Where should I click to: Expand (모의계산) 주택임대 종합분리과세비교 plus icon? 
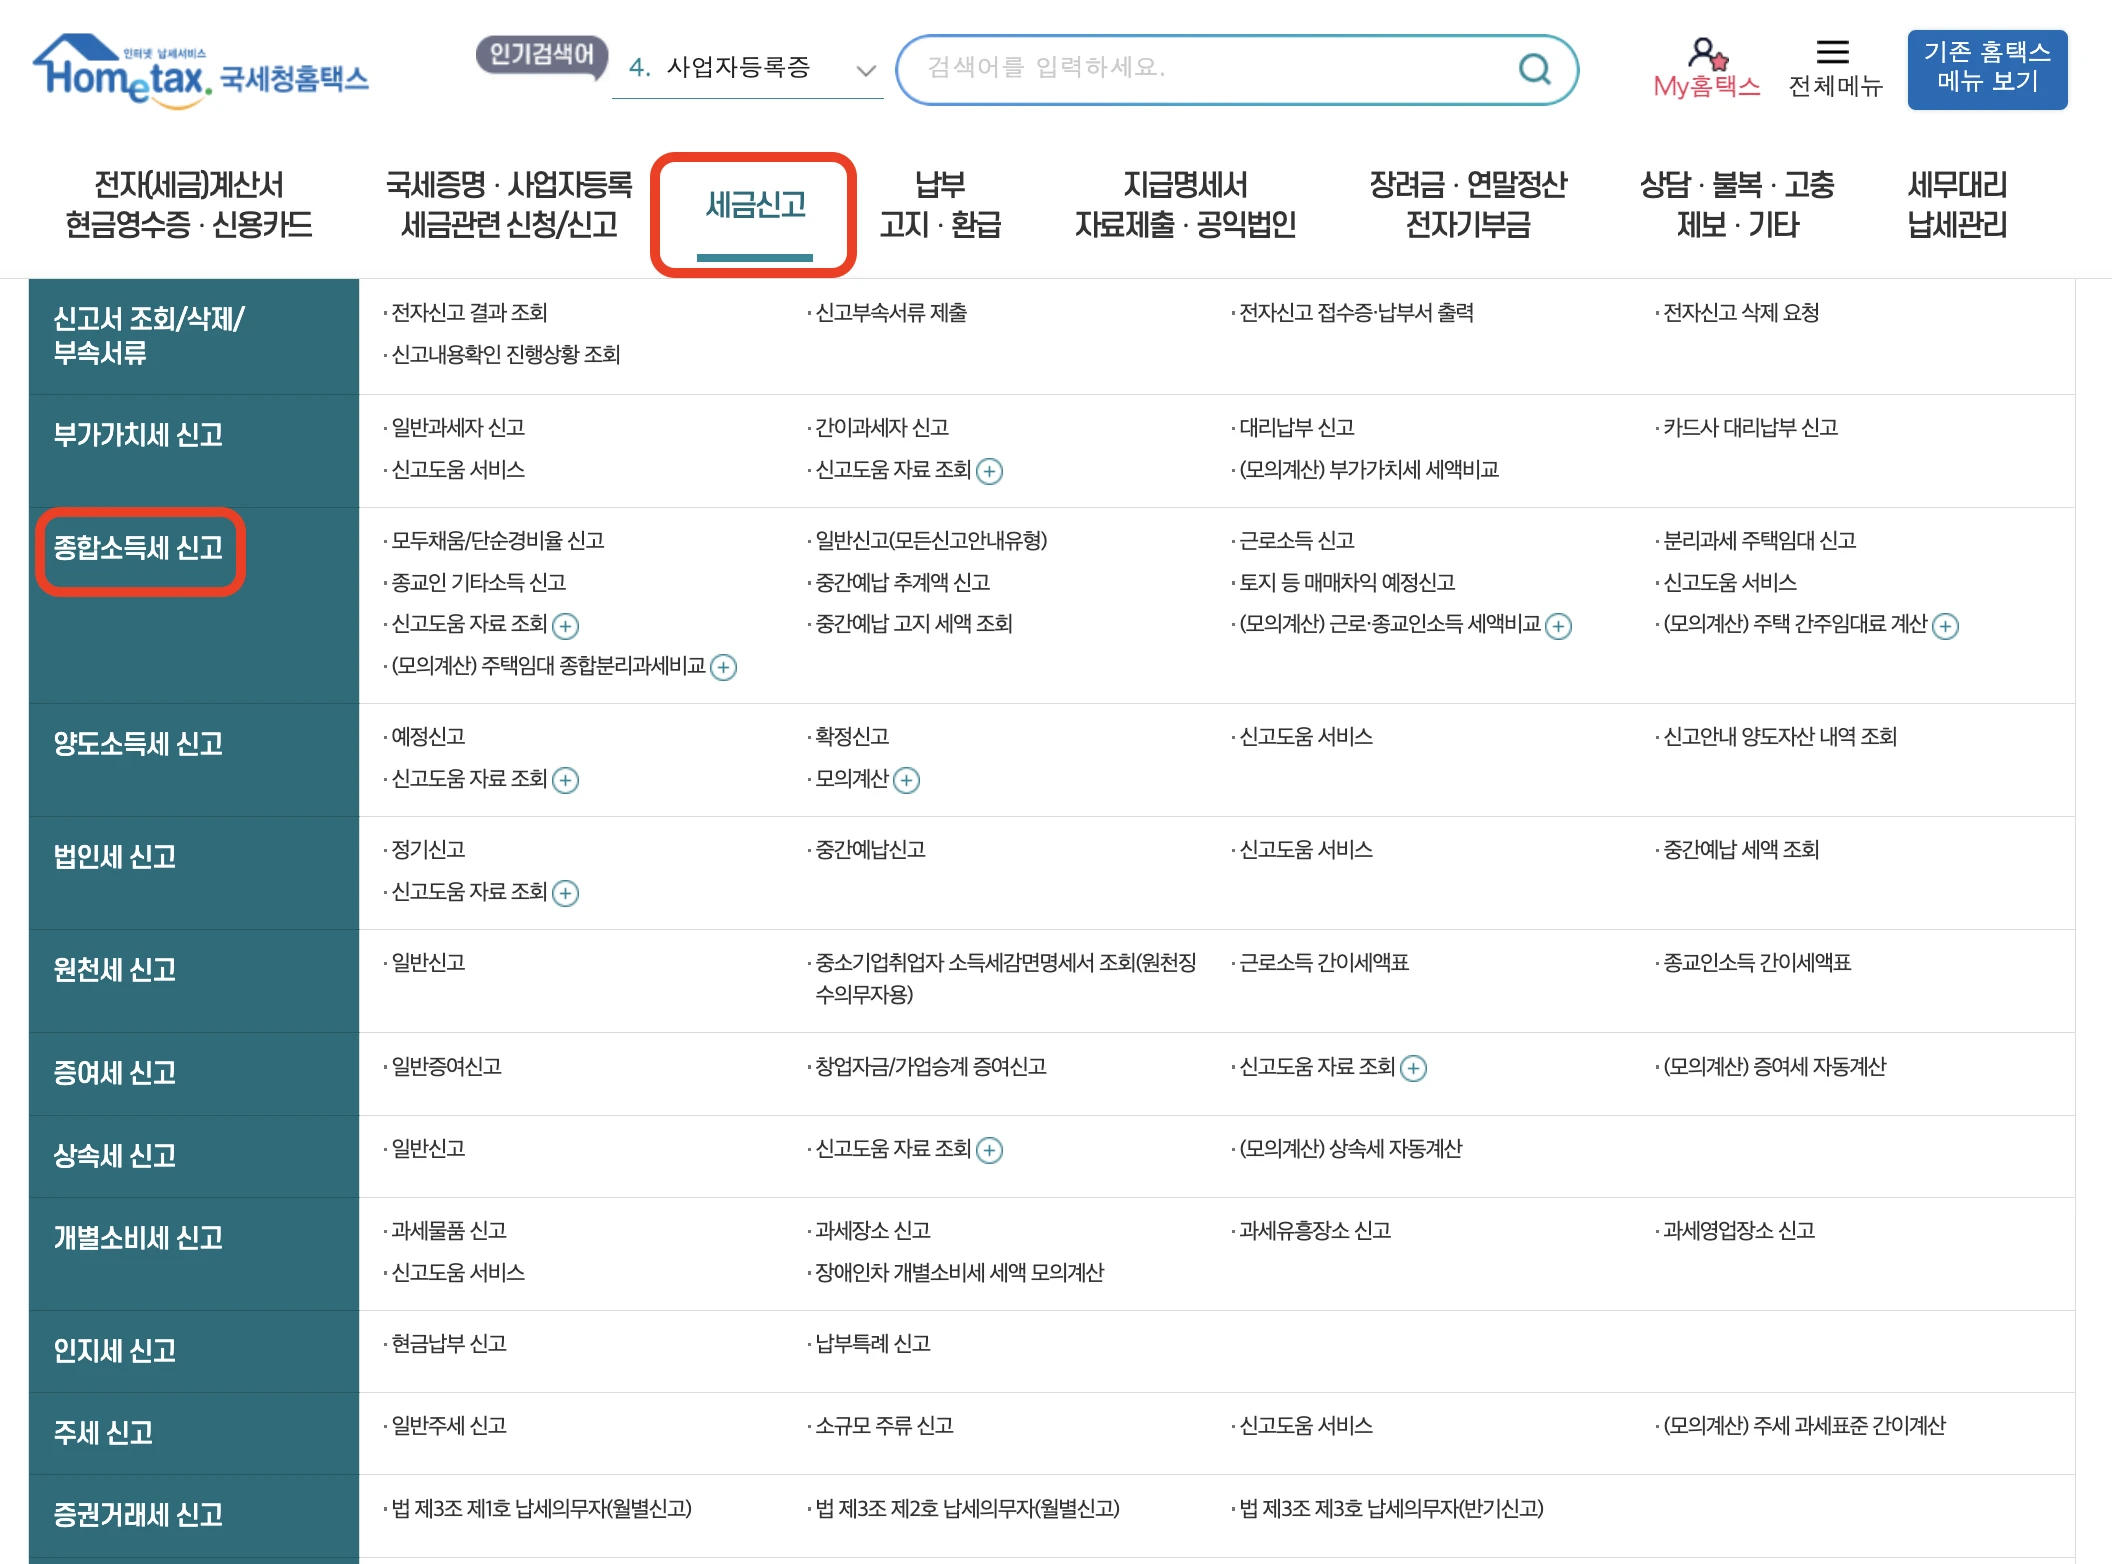coord(726,667)
